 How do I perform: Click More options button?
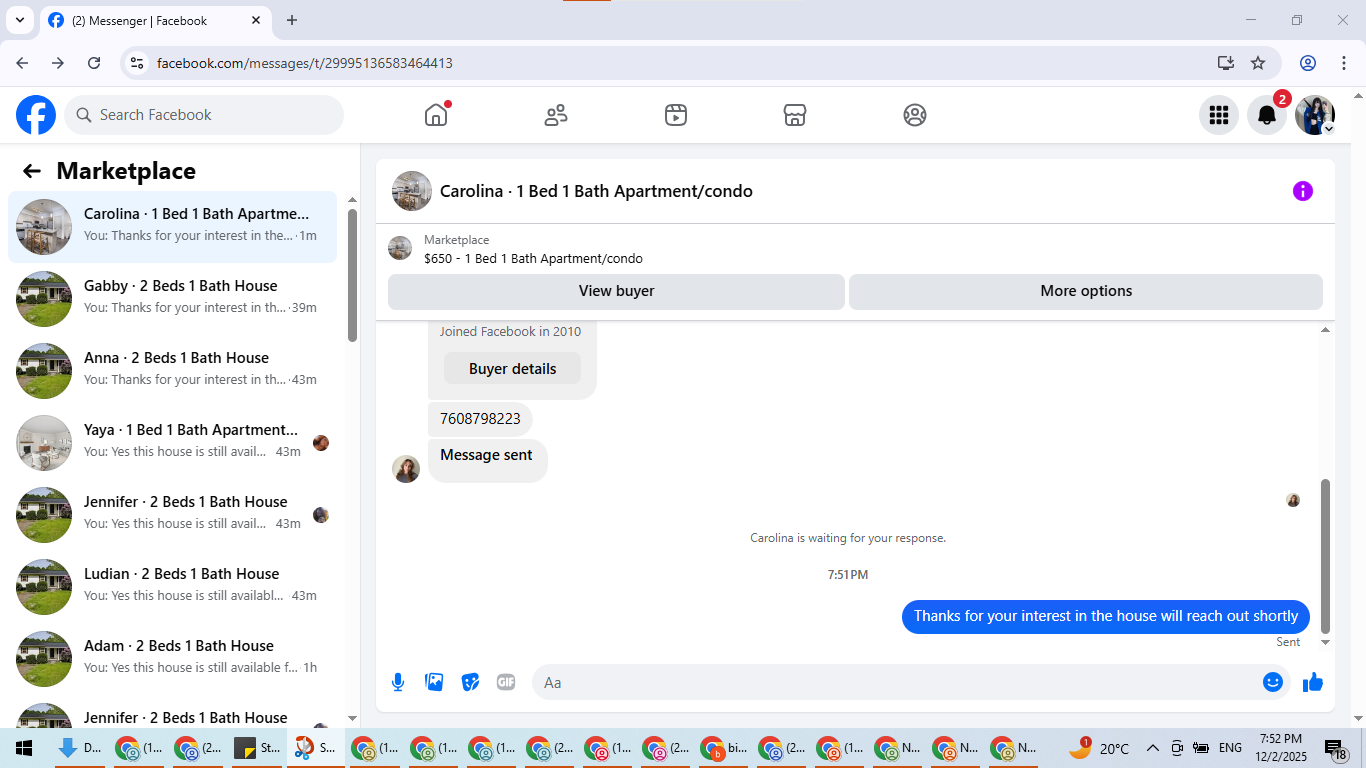[1086, 291]
